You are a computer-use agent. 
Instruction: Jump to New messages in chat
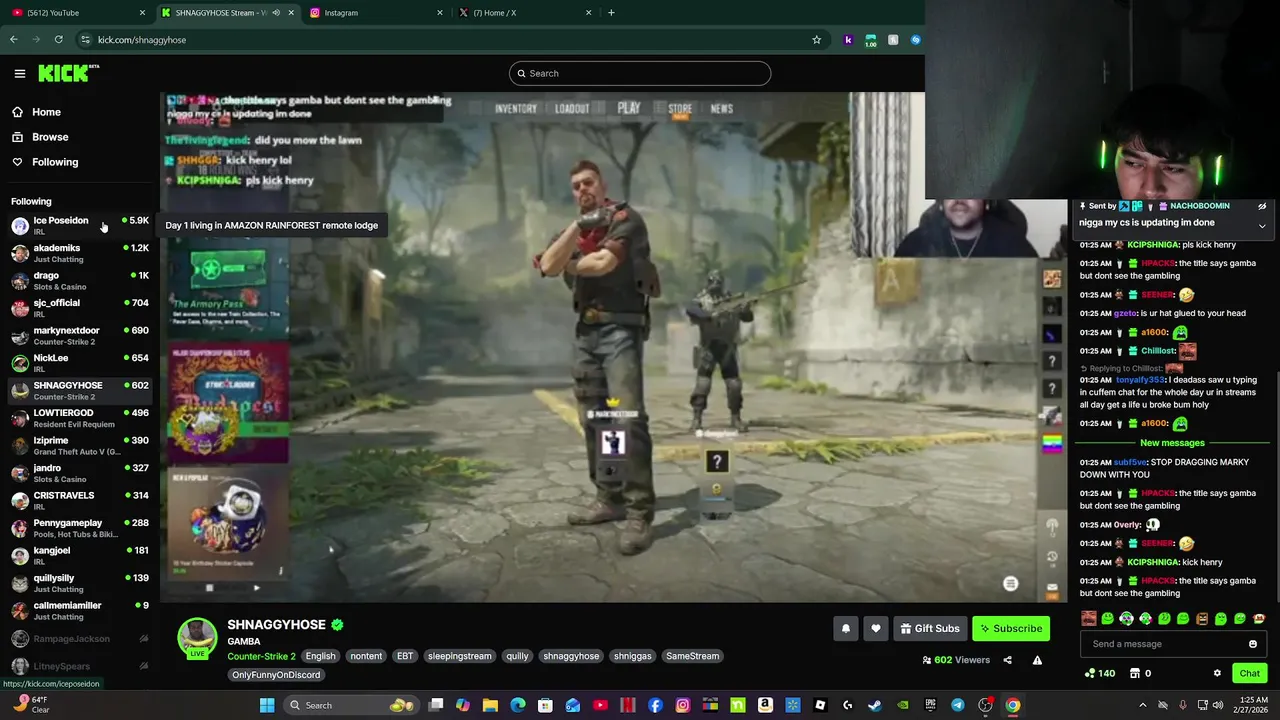[x=1172, y=443]
